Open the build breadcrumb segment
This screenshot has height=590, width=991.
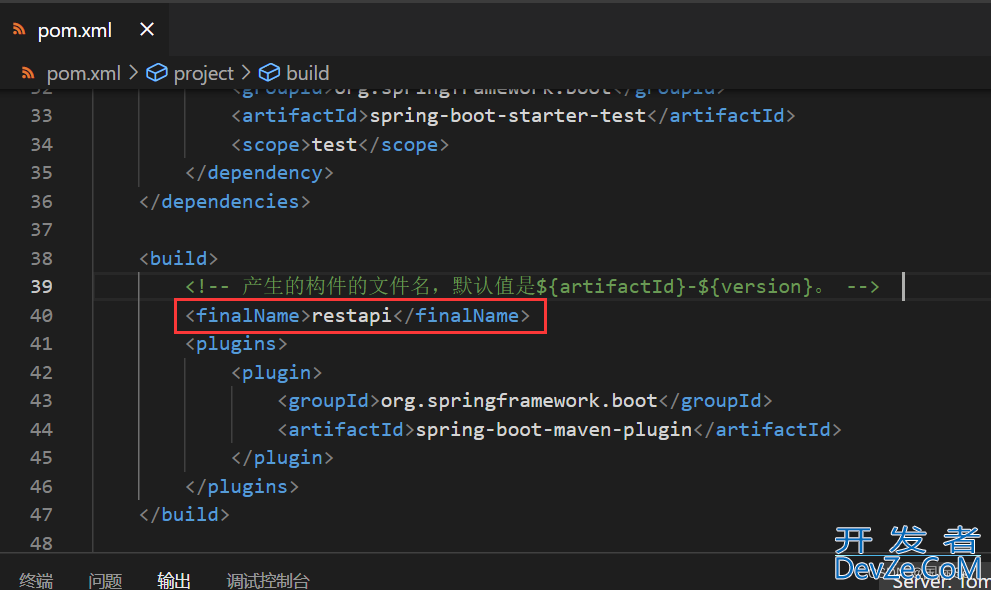307,73
